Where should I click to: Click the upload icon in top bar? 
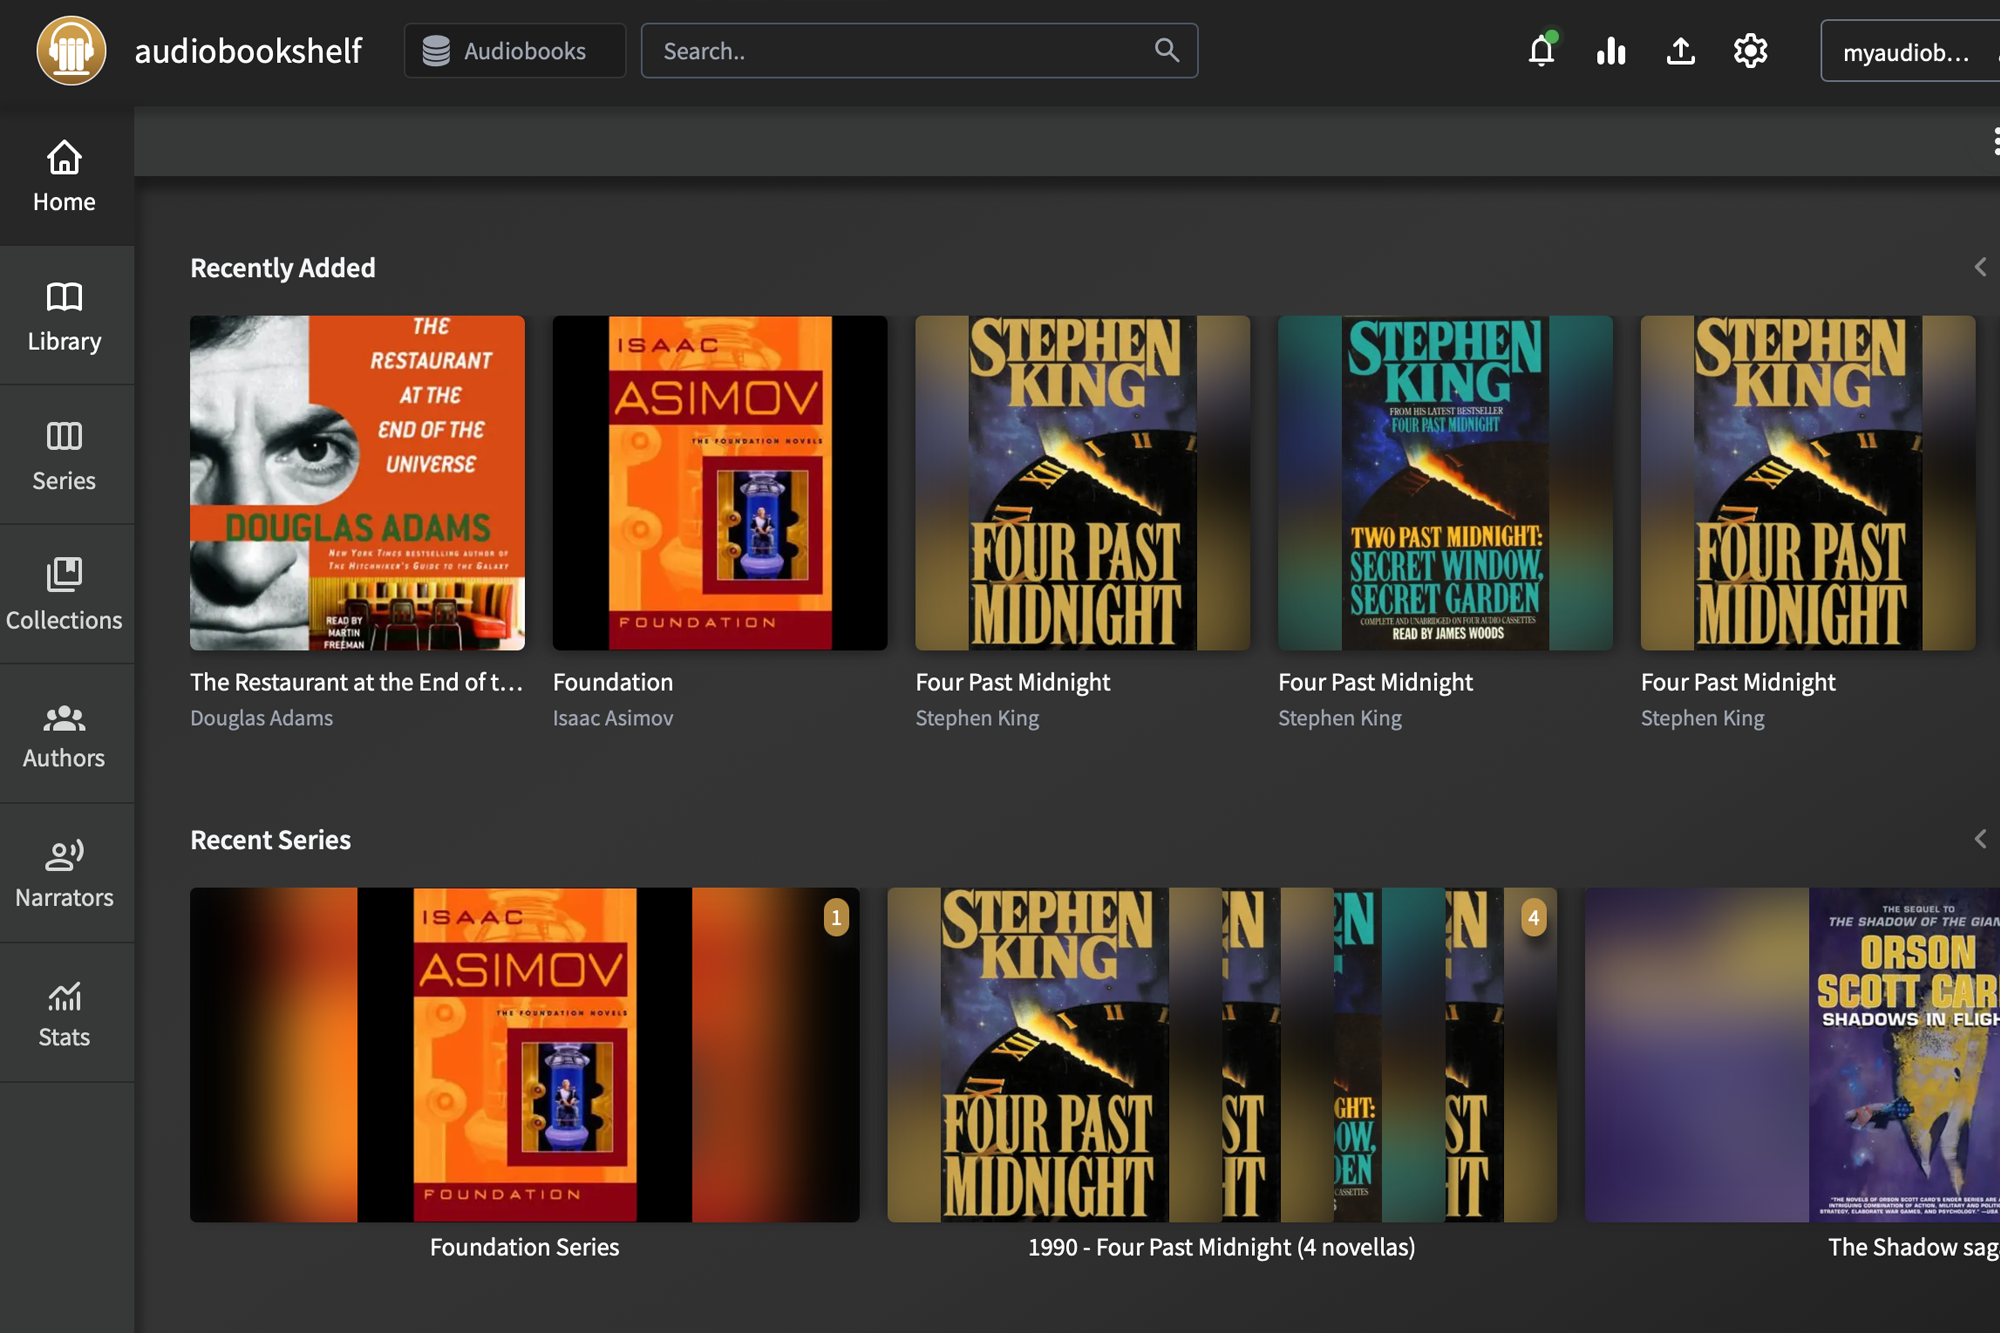(1681, 51)
